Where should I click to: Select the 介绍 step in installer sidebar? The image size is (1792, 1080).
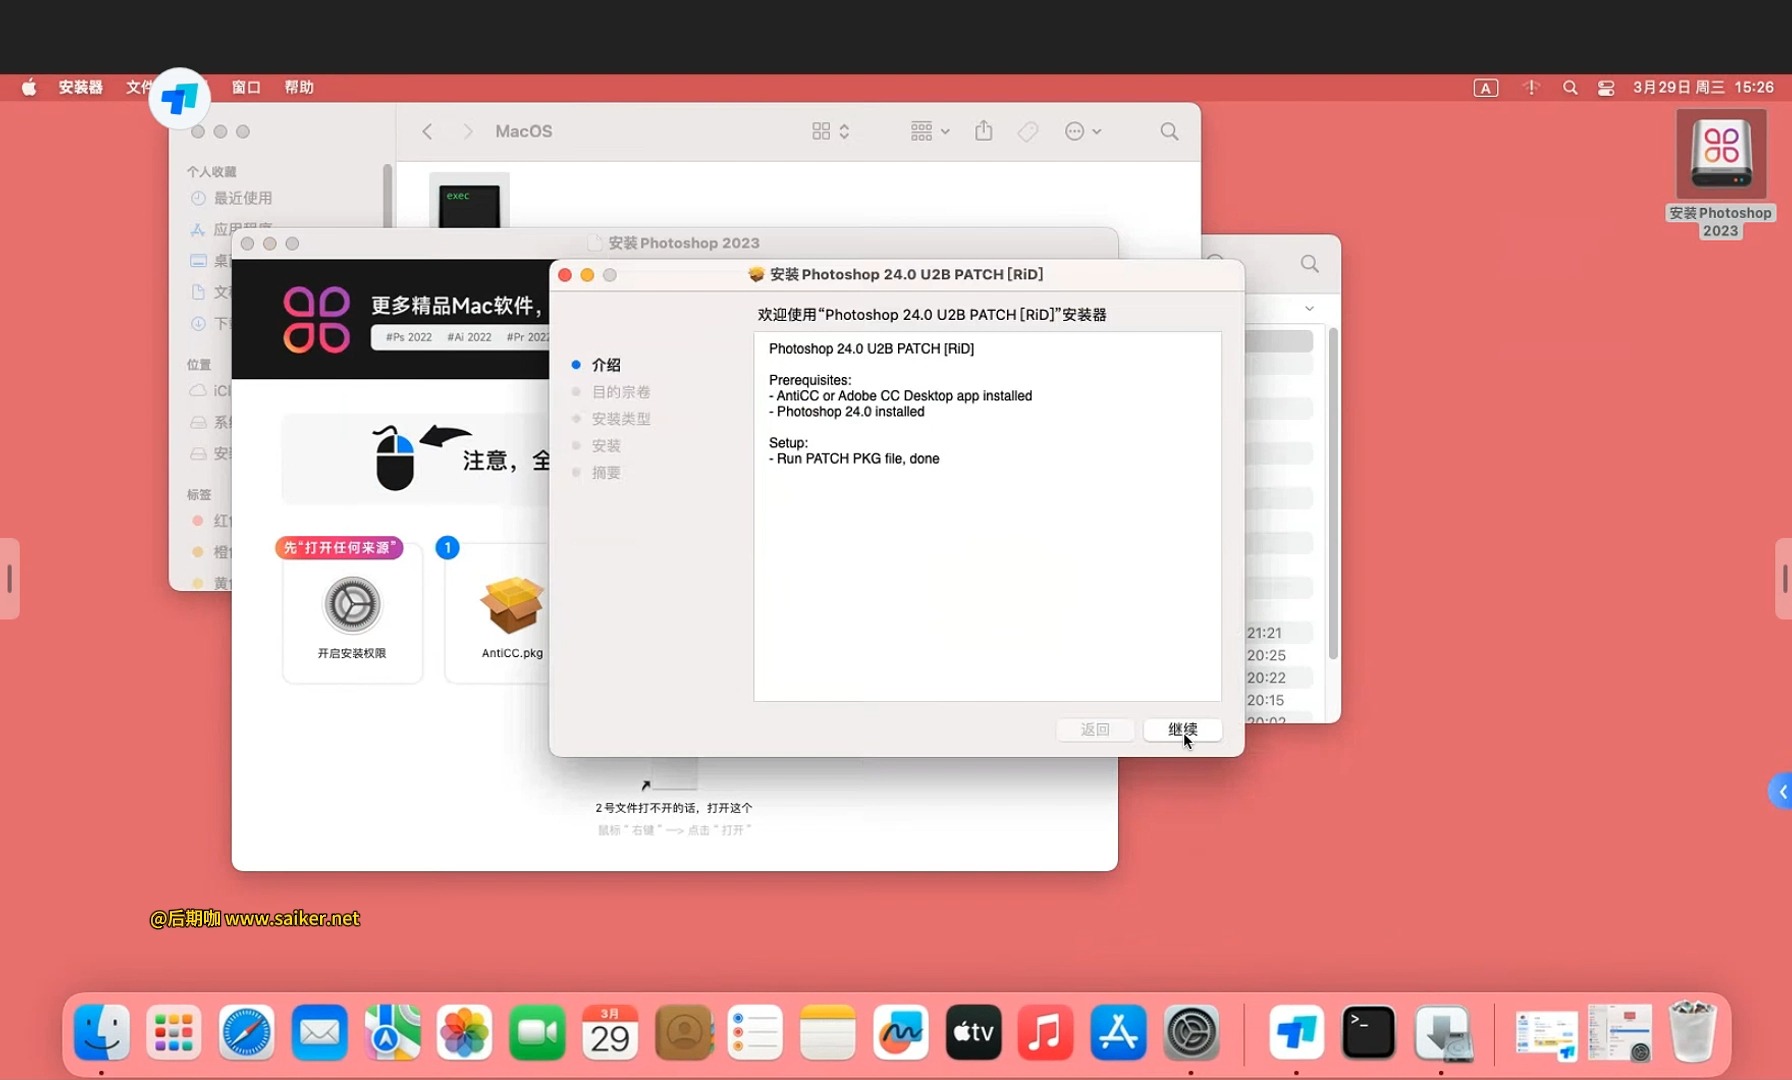606,365
